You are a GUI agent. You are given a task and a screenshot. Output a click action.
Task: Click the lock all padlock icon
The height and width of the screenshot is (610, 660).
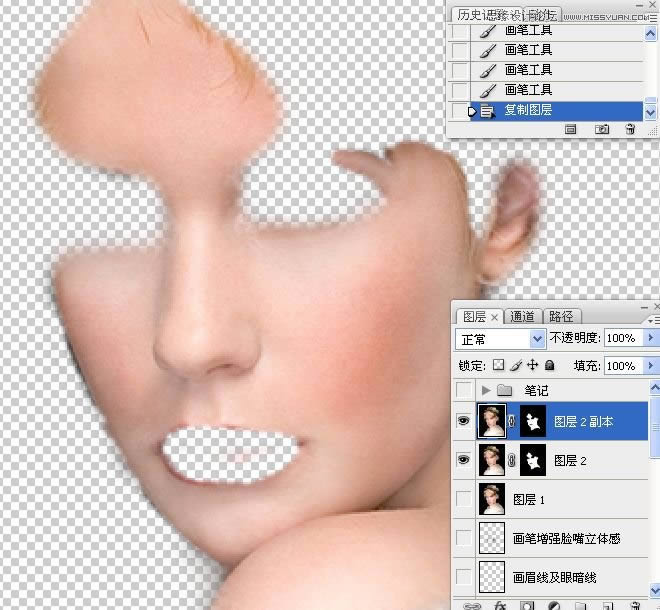[549, 366]
